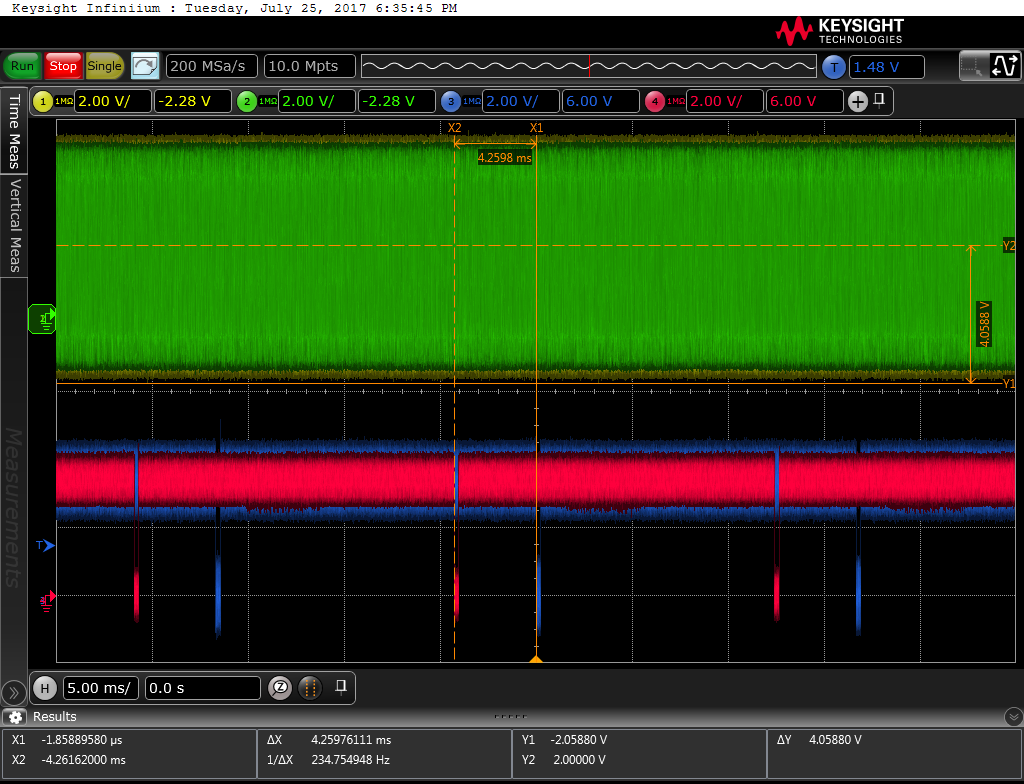Toggle channel 3 blue button
The height and width of the screenshot is (784, 1024).
point(451,101)
